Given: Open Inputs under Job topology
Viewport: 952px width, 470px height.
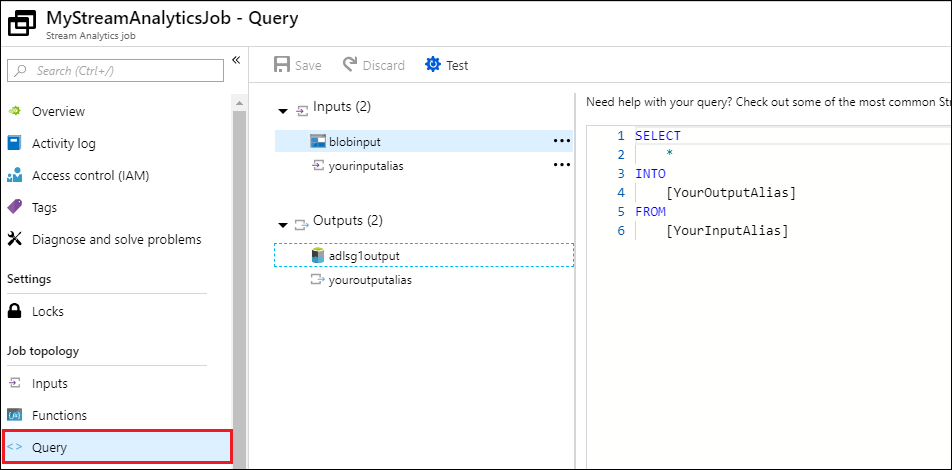Looking at the screenshot, I should [x=50, y=384].
